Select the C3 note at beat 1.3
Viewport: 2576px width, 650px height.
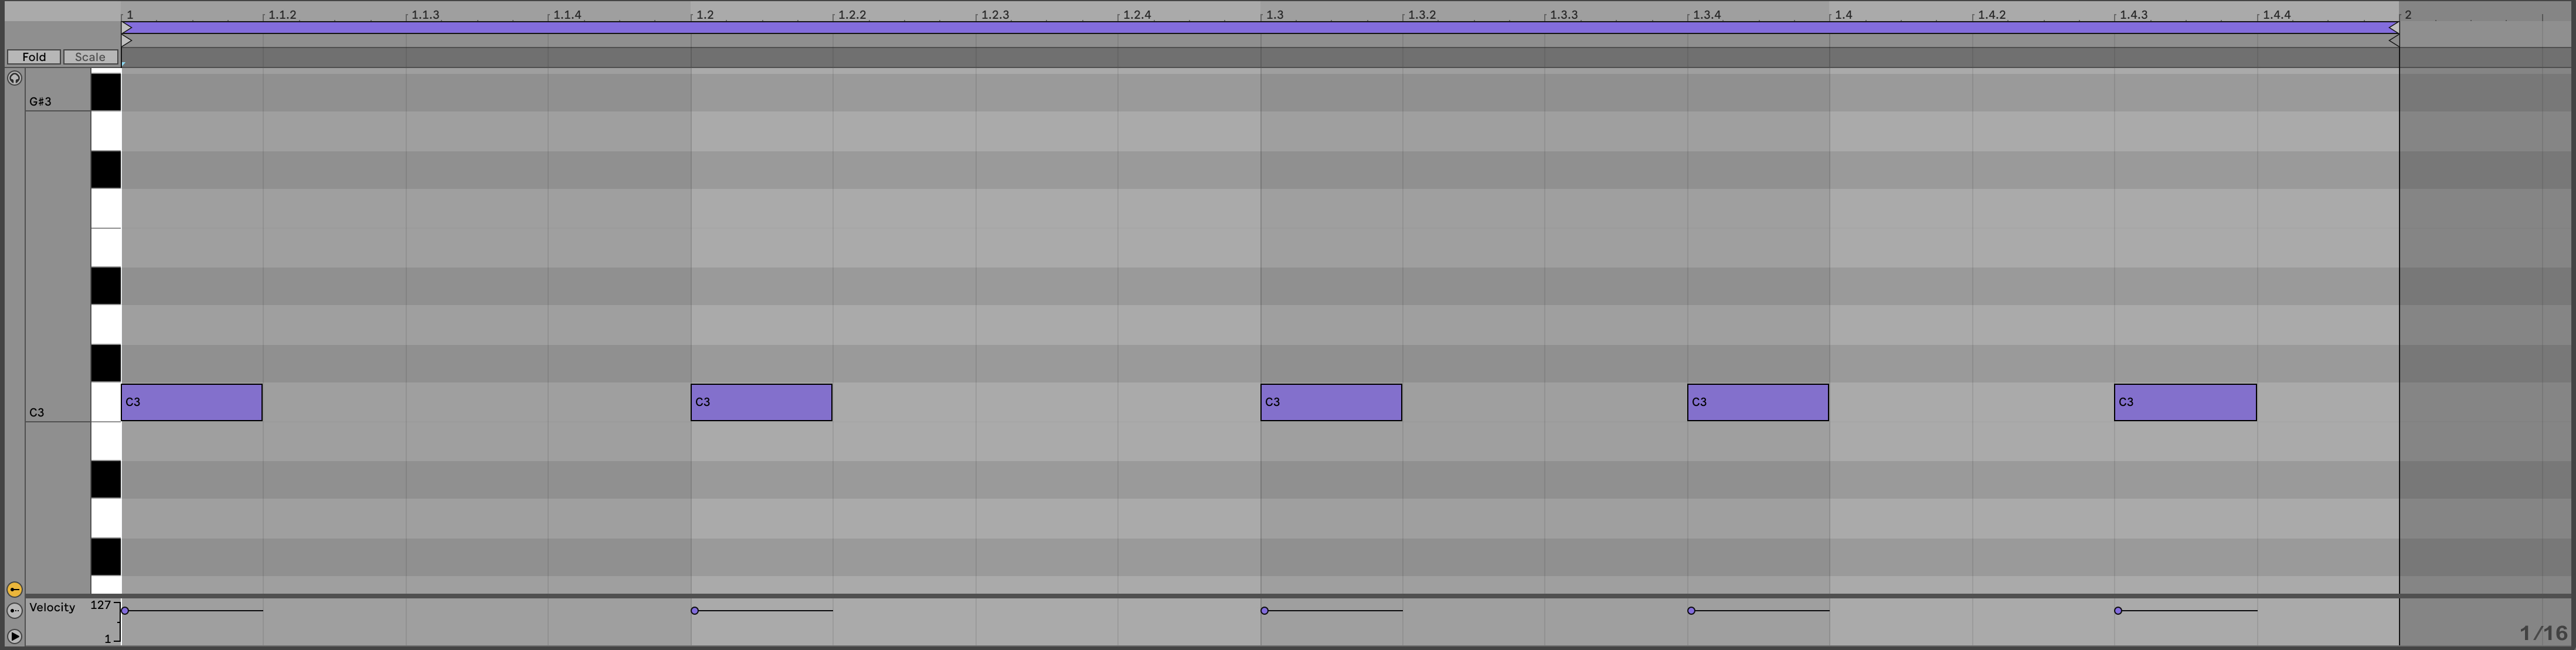pos(1331,402)
